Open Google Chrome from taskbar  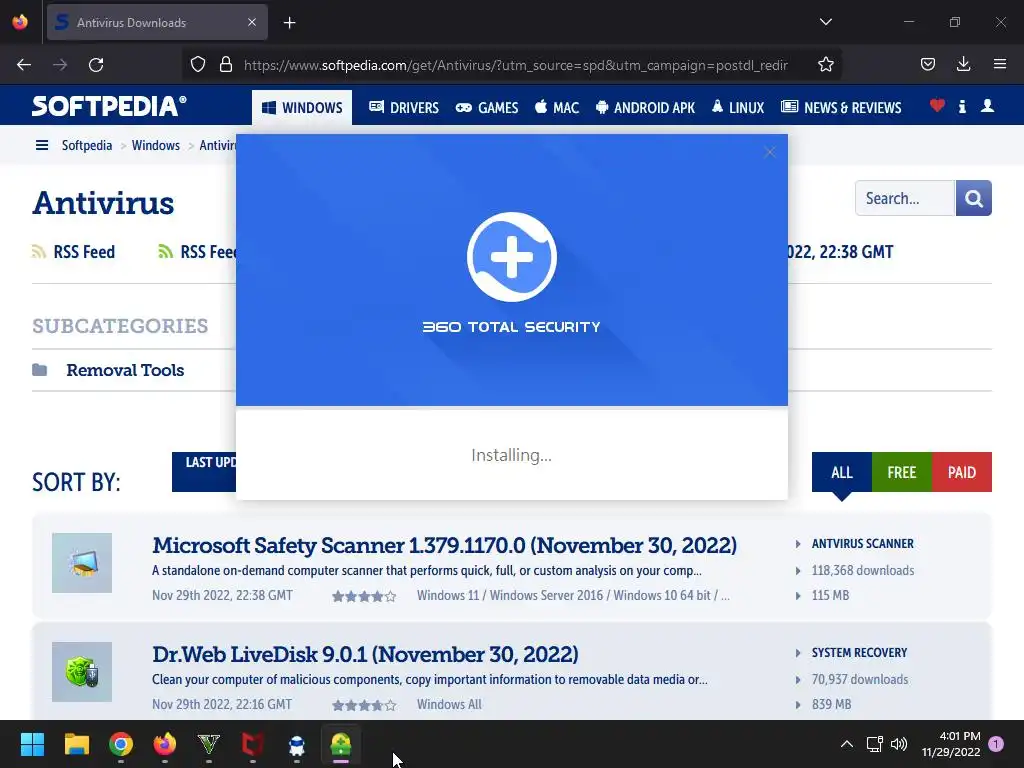pos(121,744)
